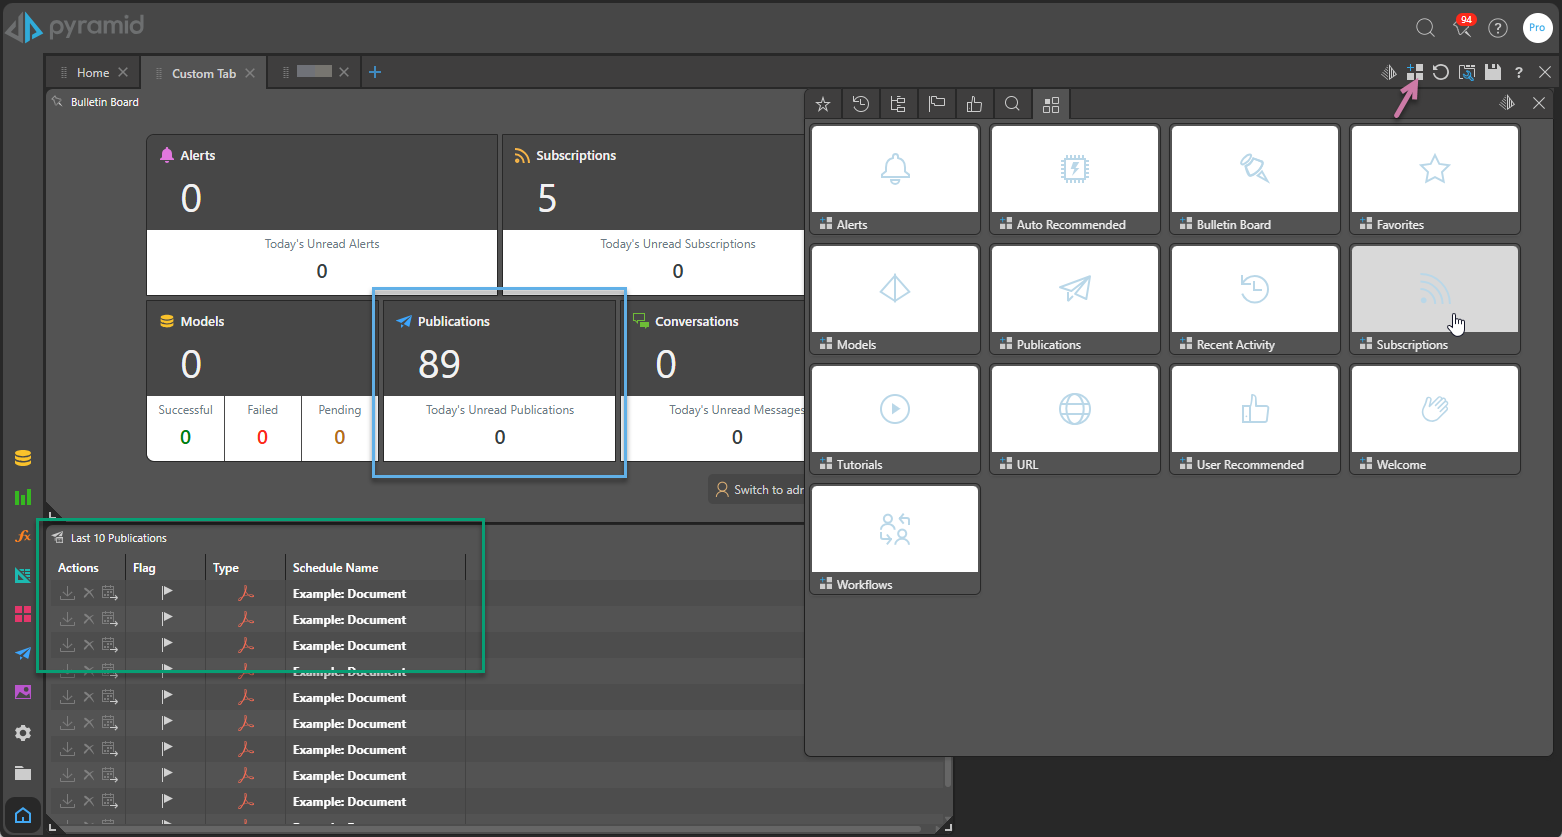Screen dimensions: 1562x837
Task: Toggle the flag on first publication row
Action: pyautogui.click(x=167, y=593)
